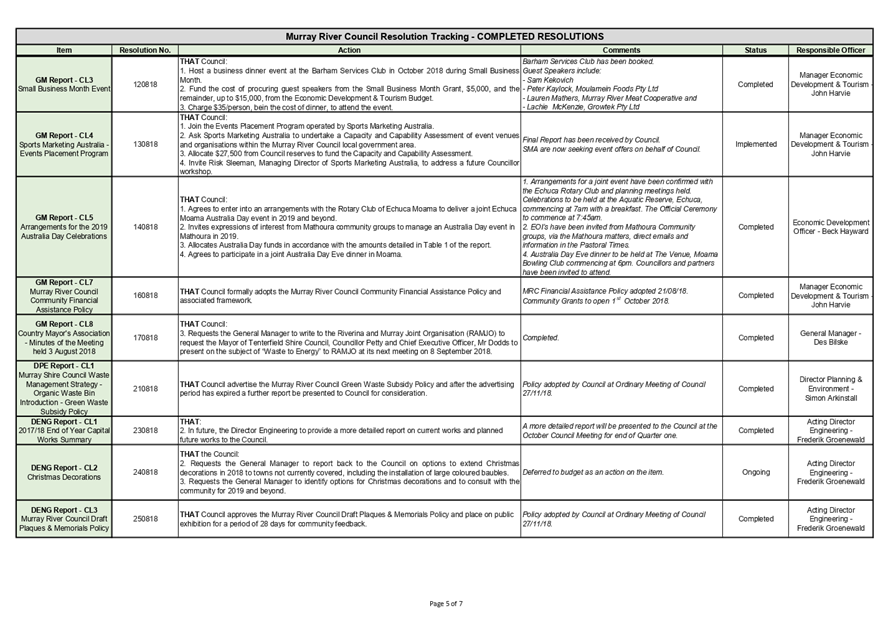Viewport: 893px width, 626px height.
Task: Select the resolution number for GM Report CL3
Action: (143, 84)
